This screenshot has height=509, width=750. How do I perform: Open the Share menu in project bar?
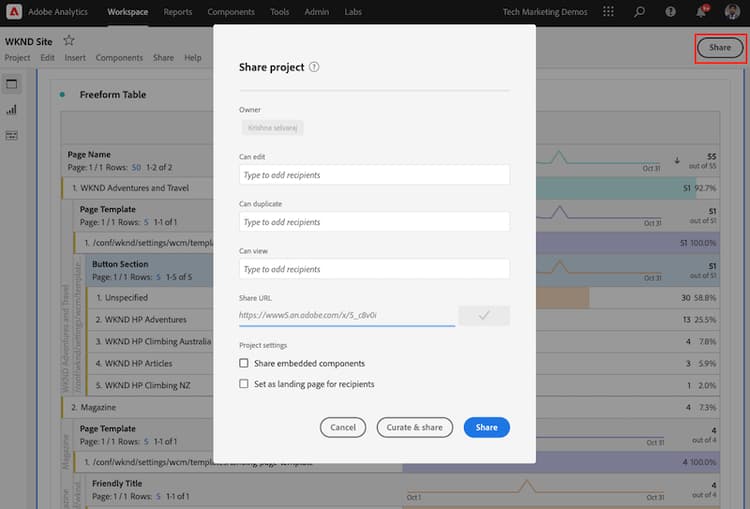(163, 57)
